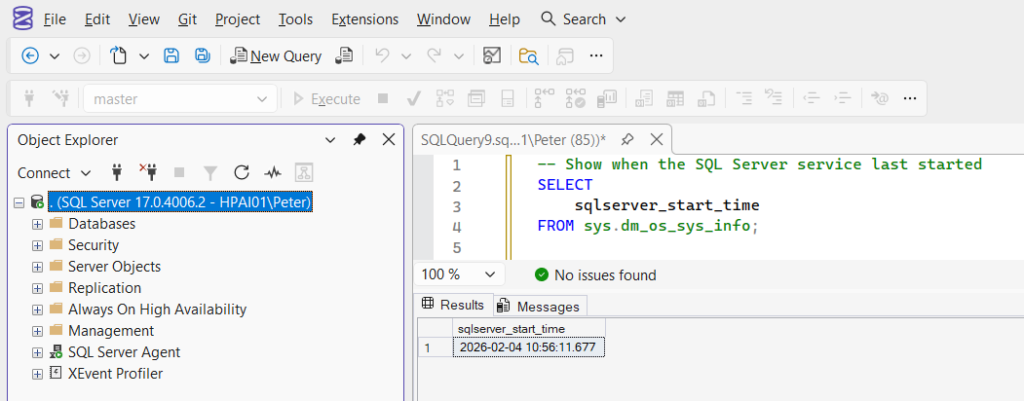Click the New Query button

[277, 56]
